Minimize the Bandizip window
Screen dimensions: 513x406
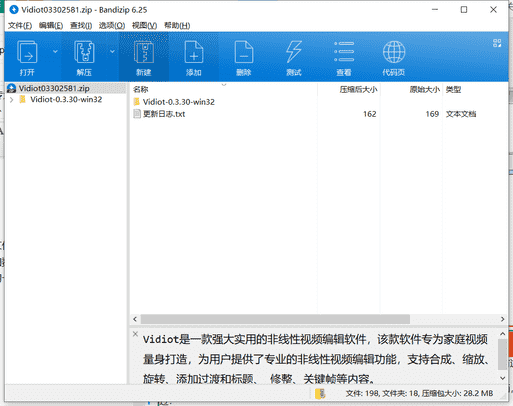(435, 10)
